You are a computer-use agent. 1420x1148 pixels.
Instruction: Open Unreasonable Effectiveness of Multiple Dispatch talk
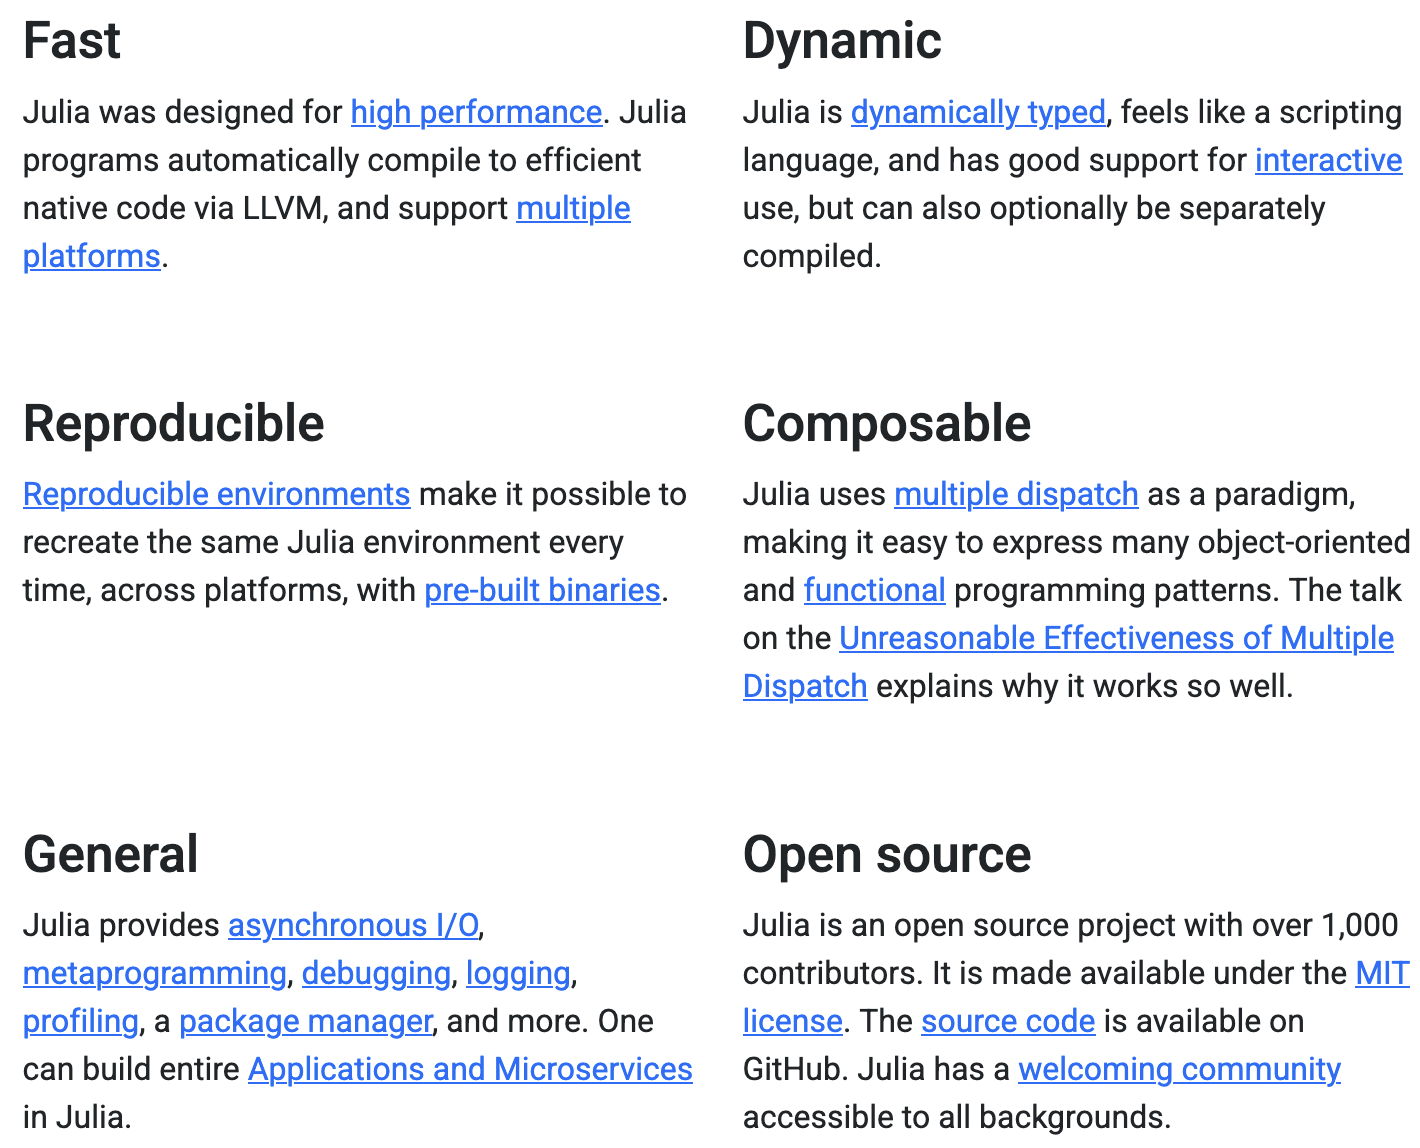(1116, 638)
